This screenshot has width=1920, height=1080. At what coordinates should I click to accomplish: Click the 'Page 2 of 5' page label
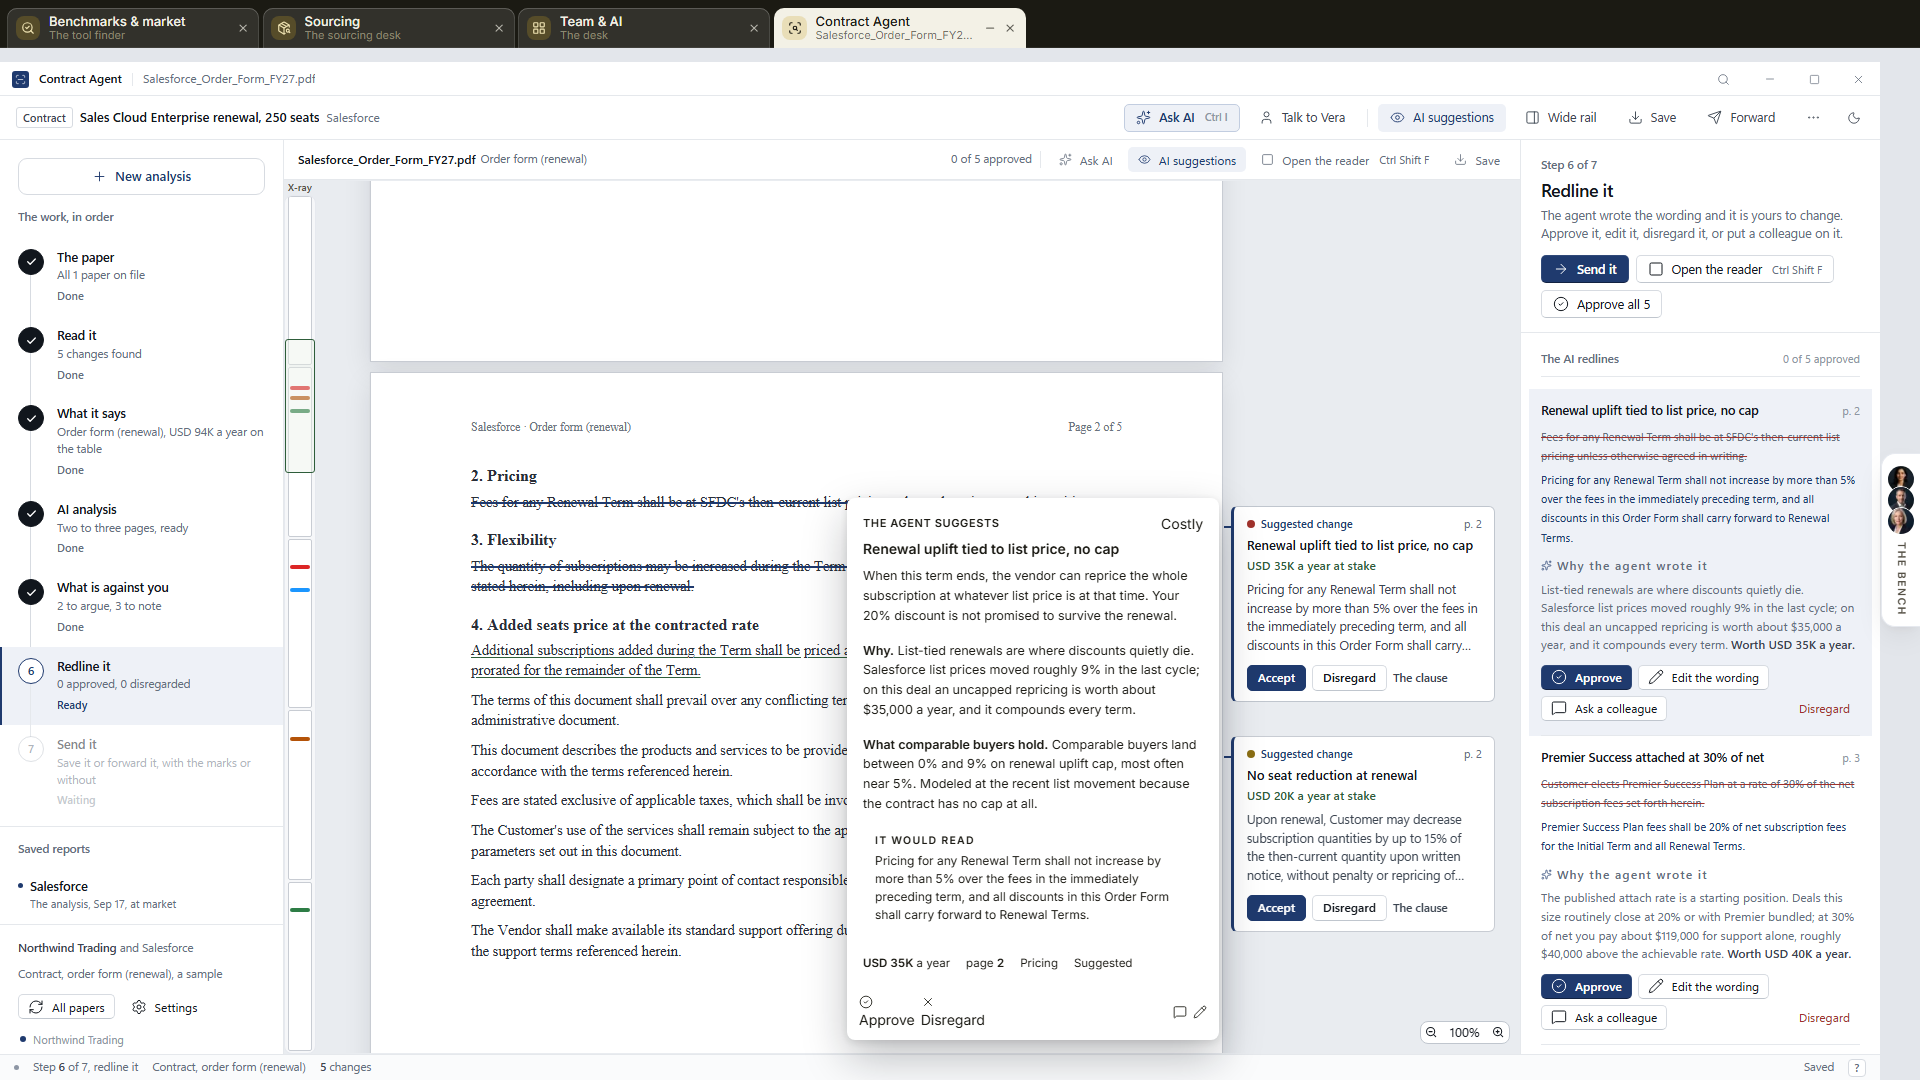(x=1095, y=427)
